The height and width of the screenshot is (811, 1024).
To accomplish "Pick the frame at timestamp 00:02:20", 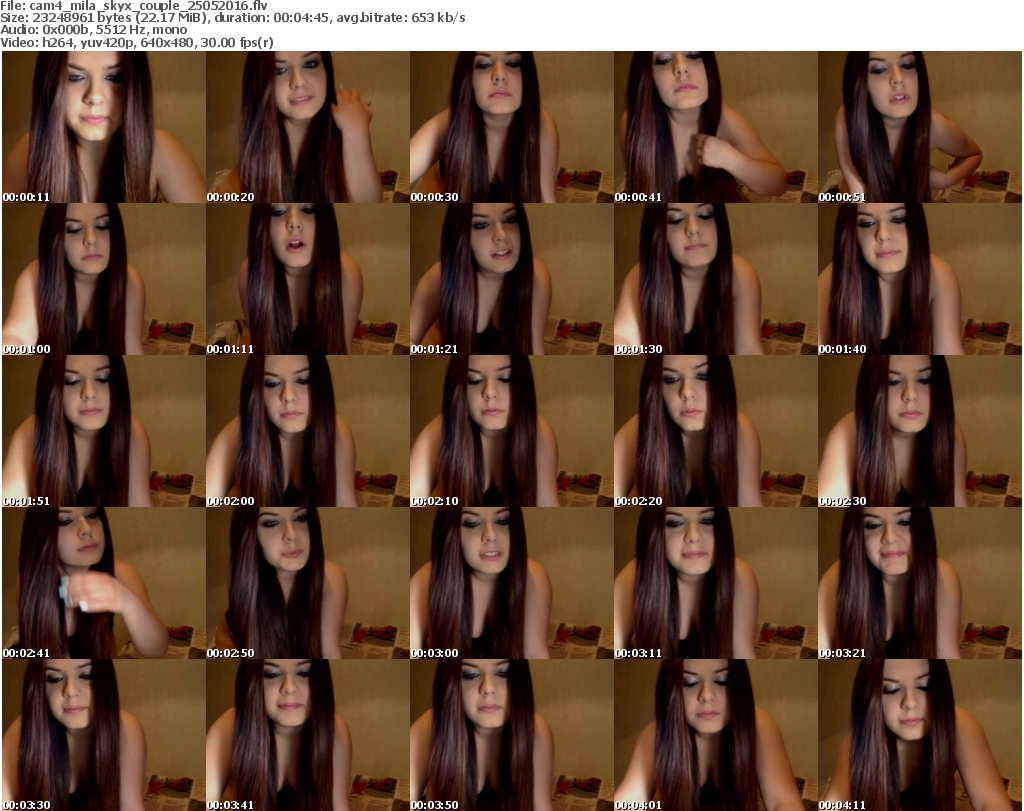I will click(x=715, y=431).
